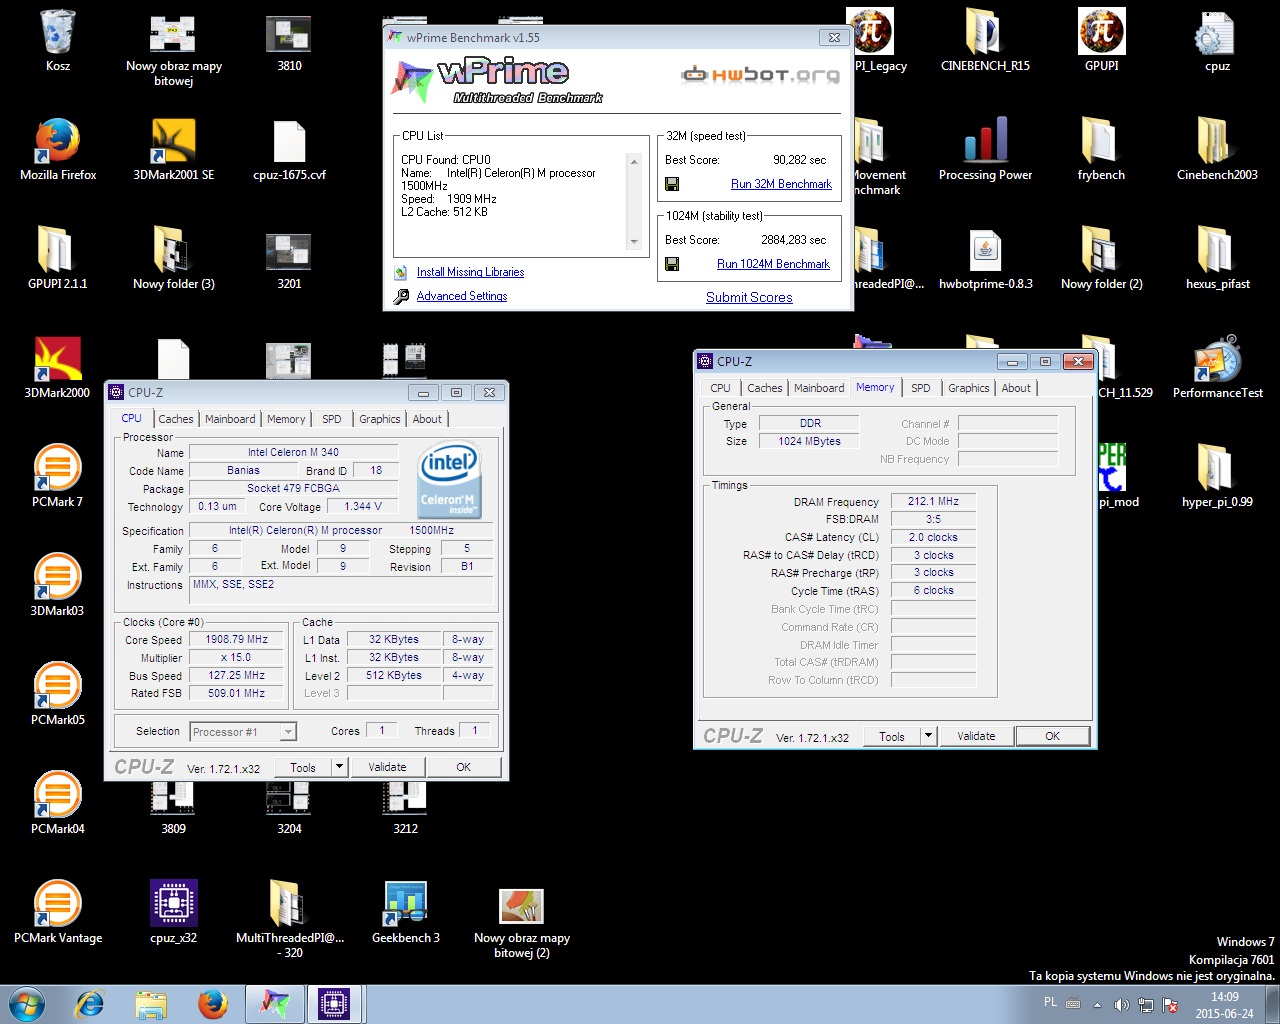Open the Kosz recycle bin icon
The height and width of the screenshot is (1024, 1280).
coord(58,41)
